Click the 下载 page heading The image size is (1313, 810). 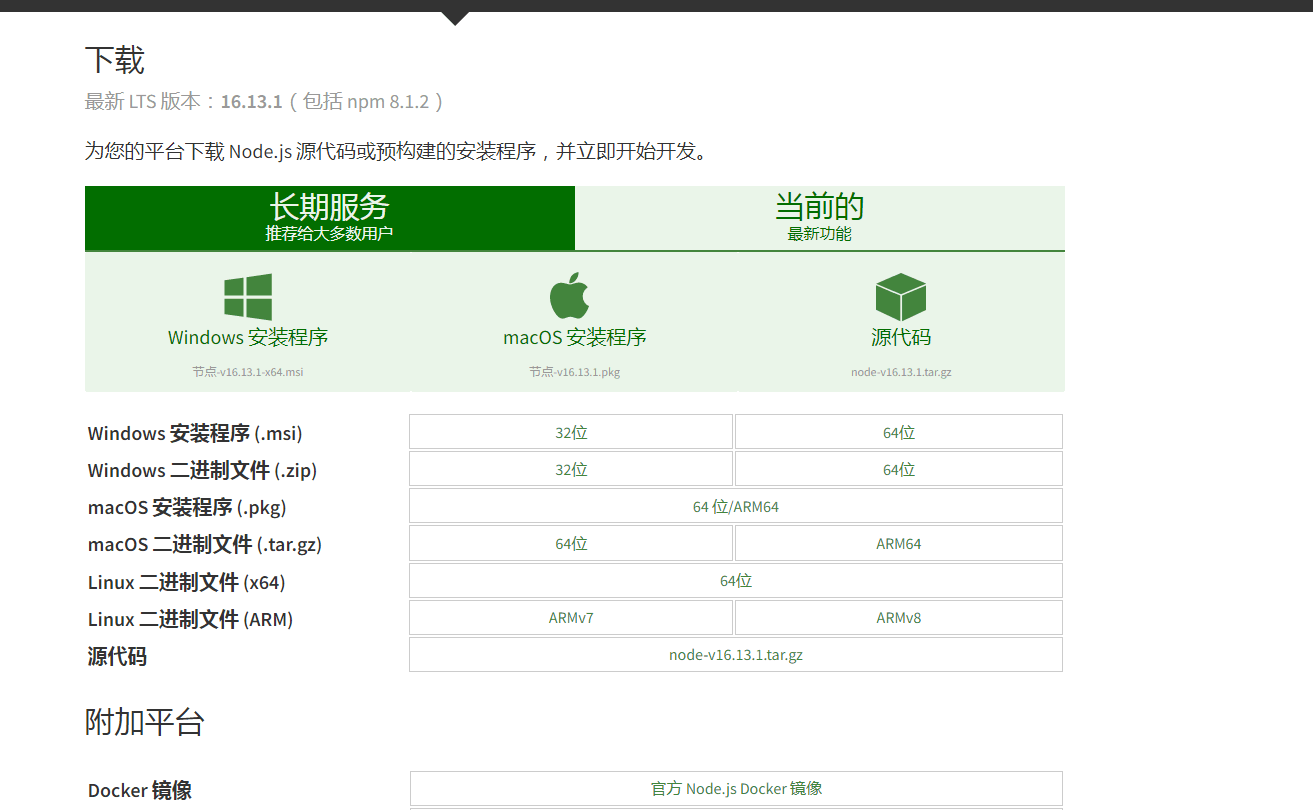point(115,60)
